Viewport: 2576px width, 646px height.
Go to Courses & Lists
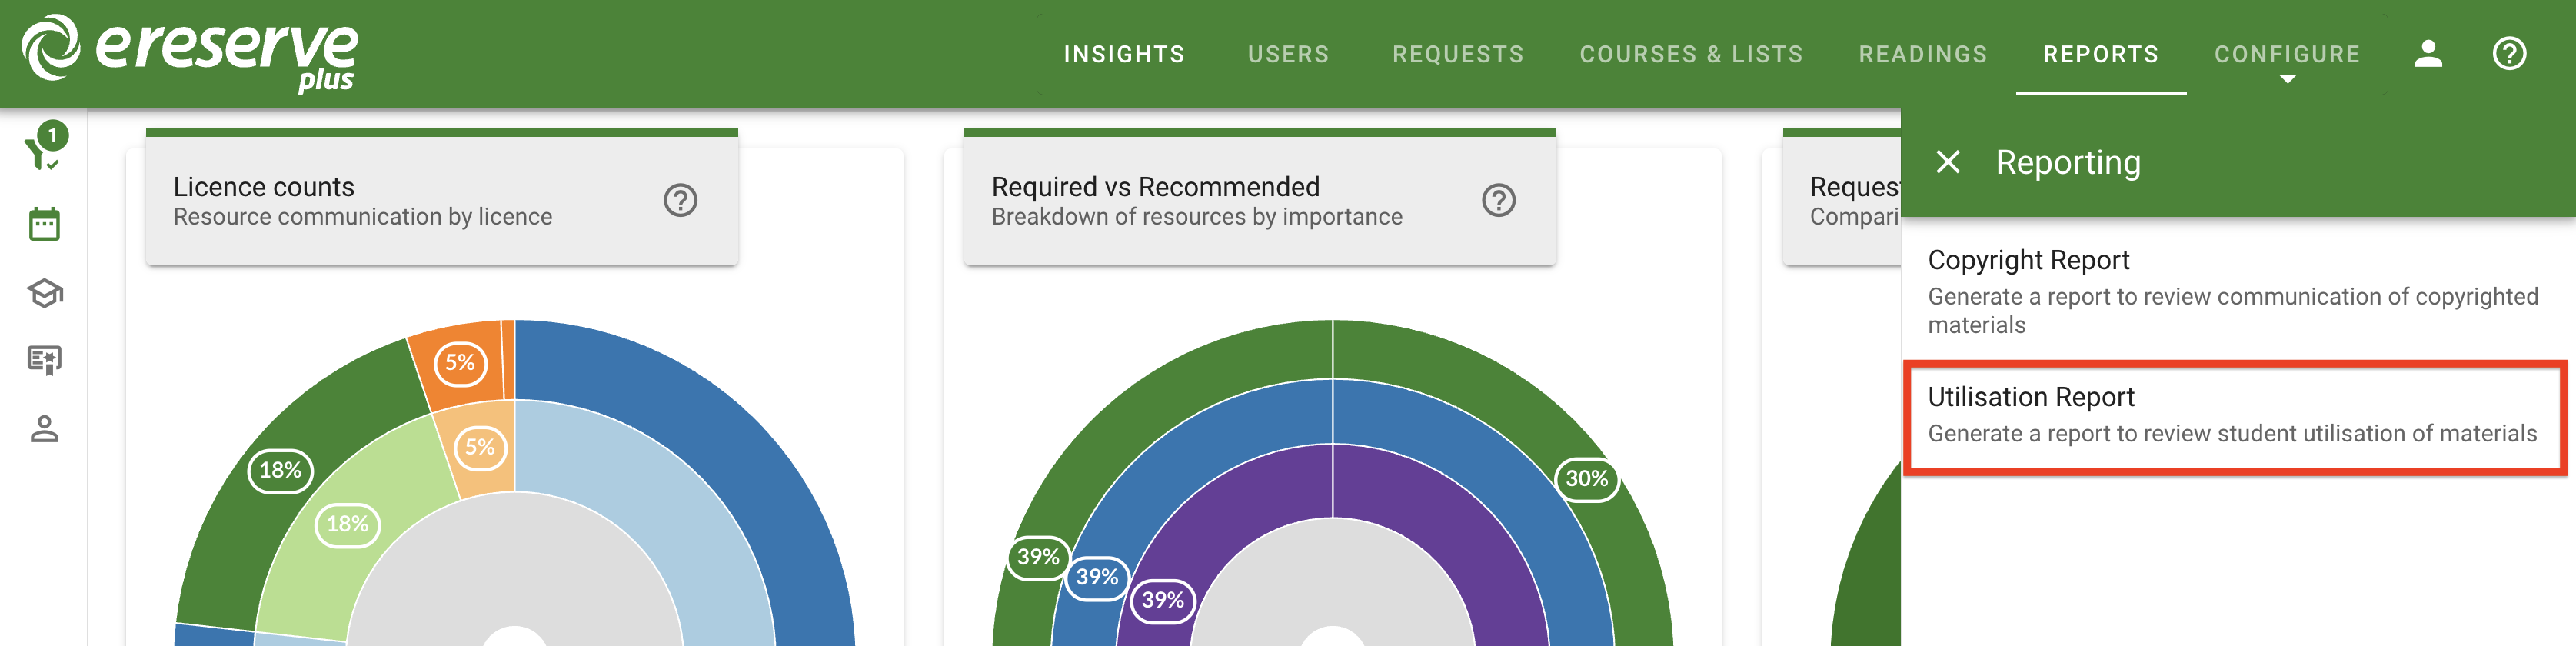1690,53
